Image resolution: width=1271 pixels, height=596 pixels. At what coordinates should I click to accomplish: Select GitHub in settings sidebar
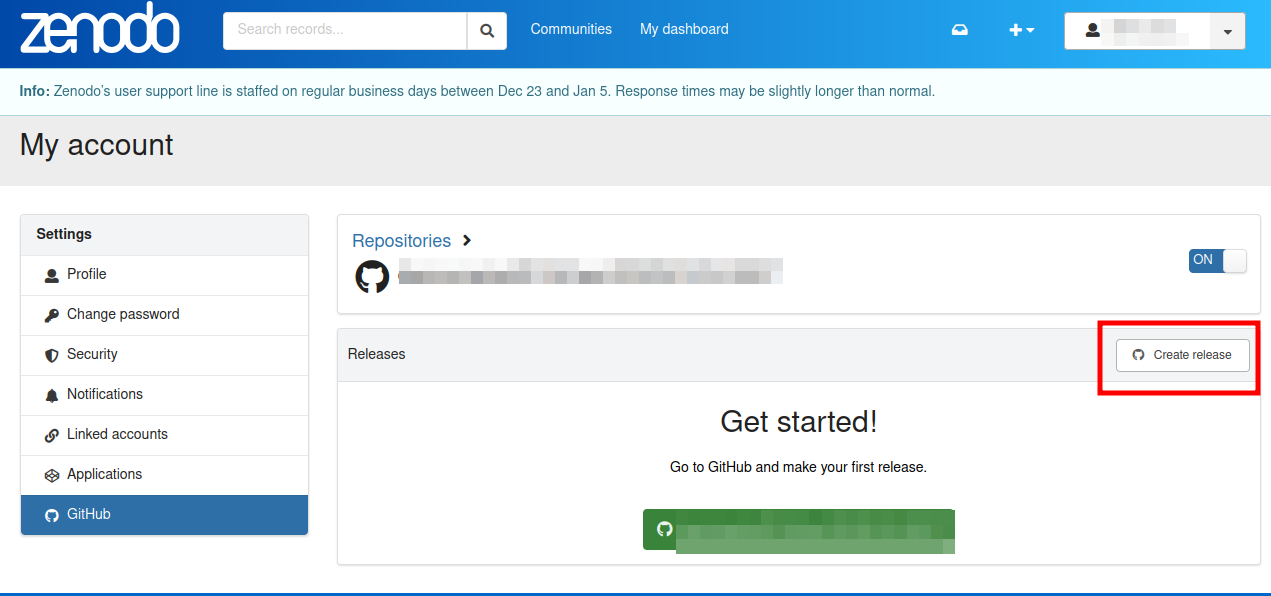coord(164,515)
